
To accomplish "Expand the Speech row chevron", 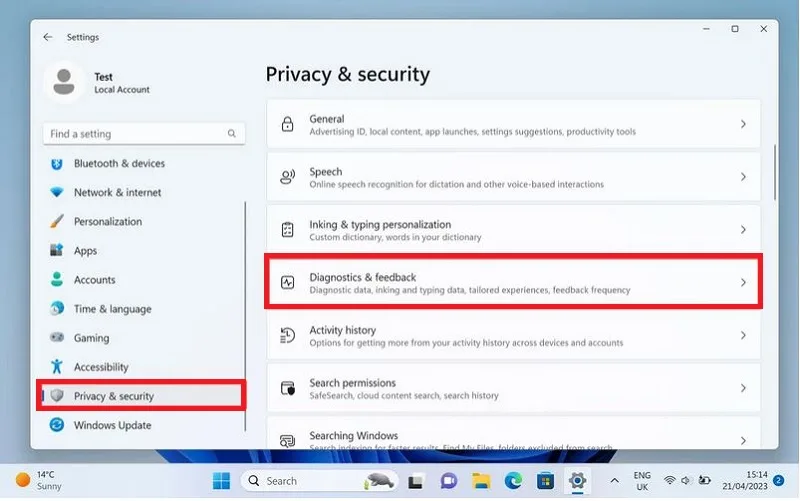I will point(743,177).
